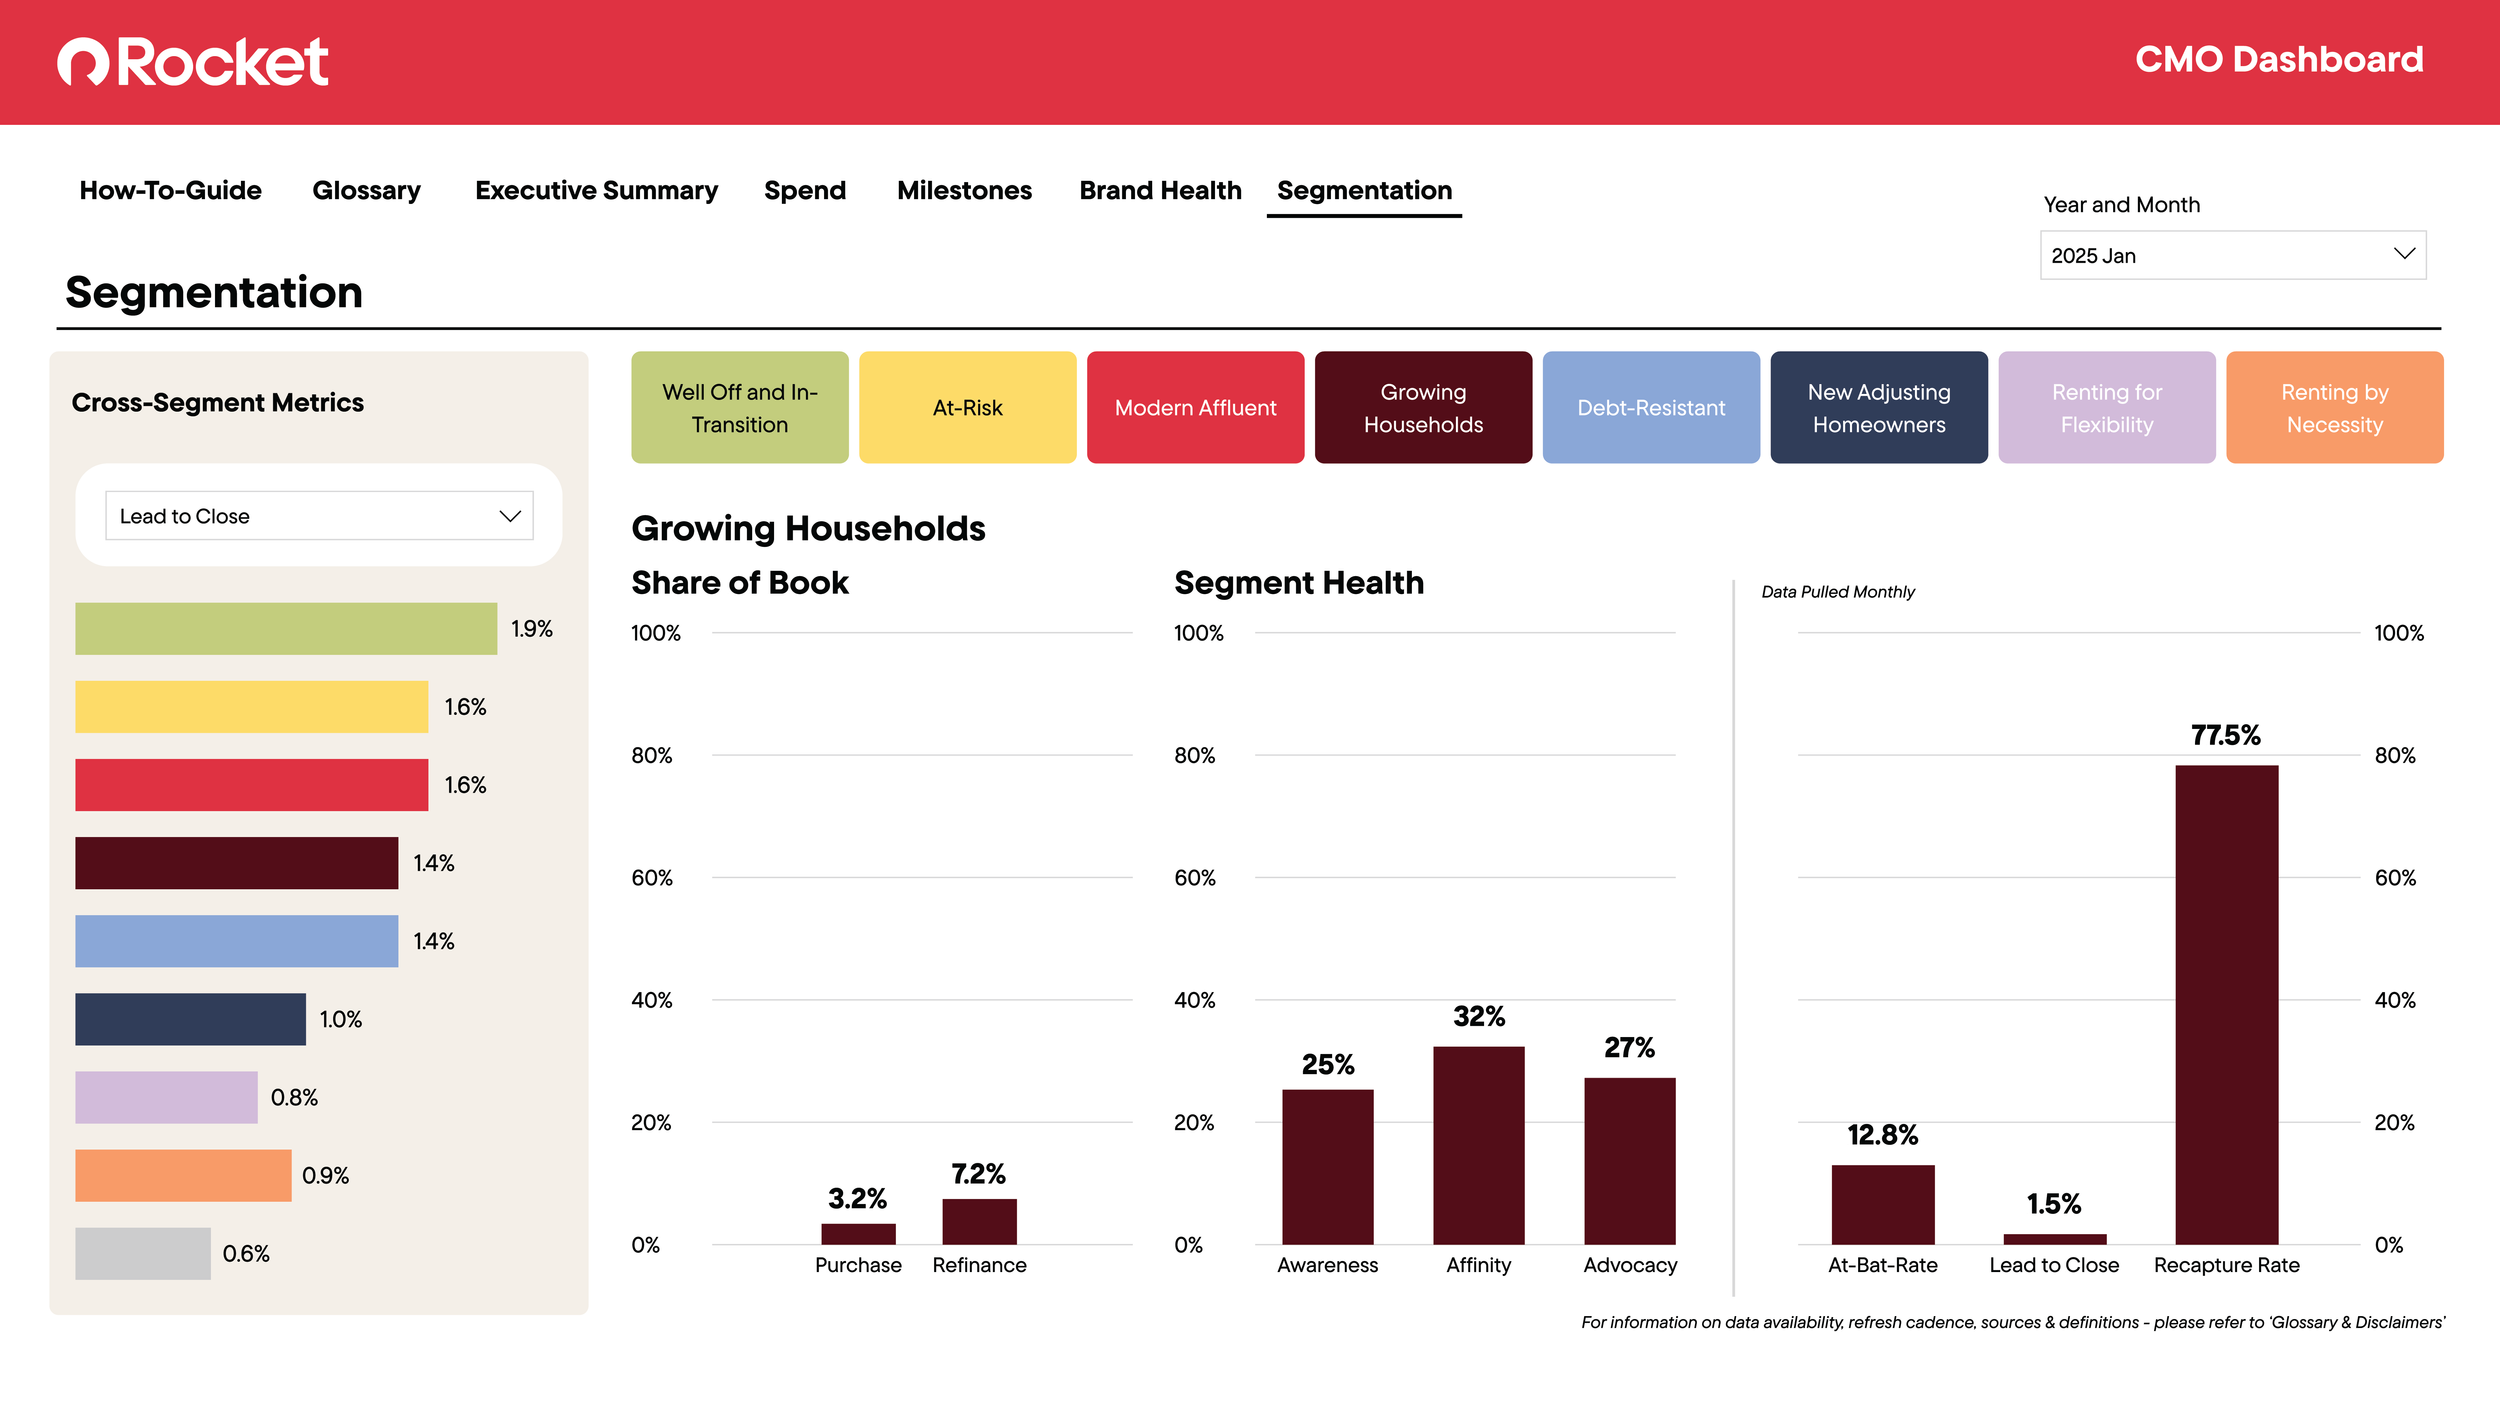Click the Refinance 7.2% bar
2500x1406 pixels.
[x=979, y=1221]
